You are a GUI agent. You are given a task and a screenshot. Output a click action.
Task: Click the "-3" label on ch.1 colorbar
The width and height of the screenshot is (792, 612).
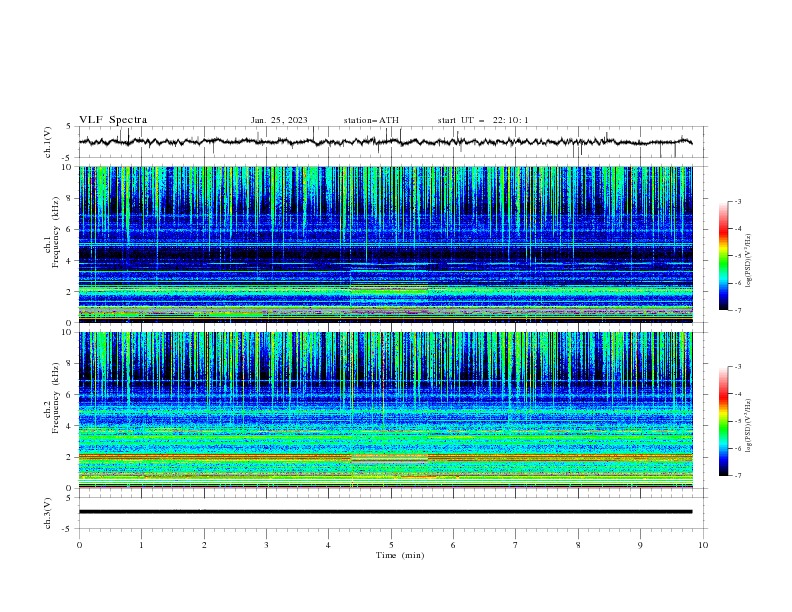(738, 201)
